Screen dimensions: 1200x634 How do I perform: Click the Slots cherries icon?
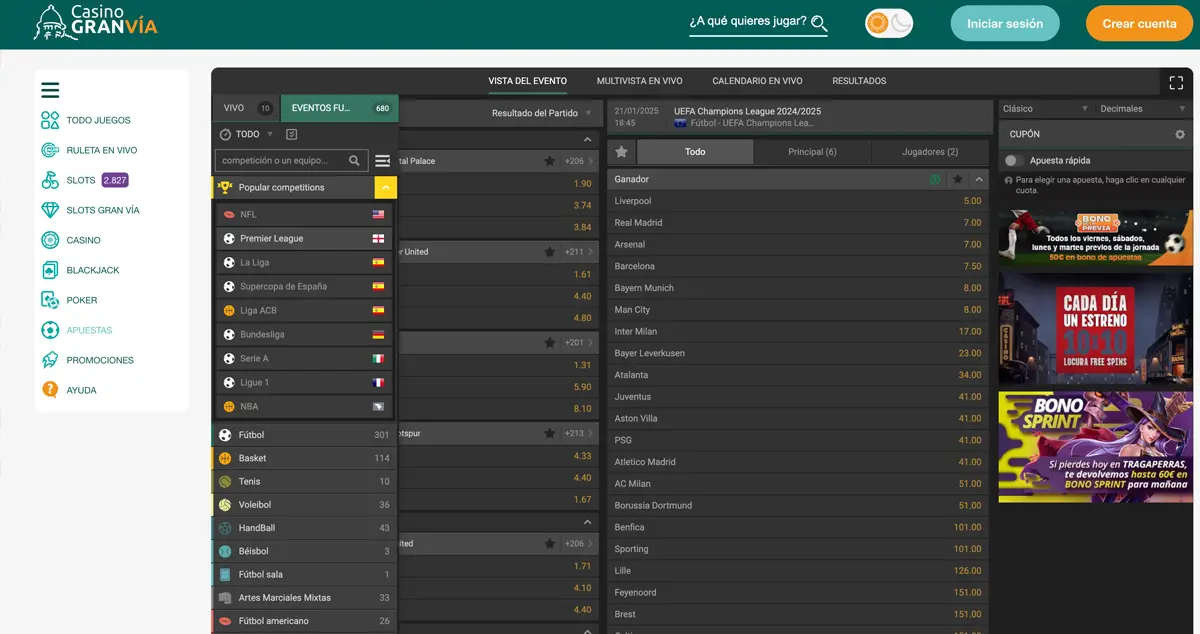[x=50, y=180]
